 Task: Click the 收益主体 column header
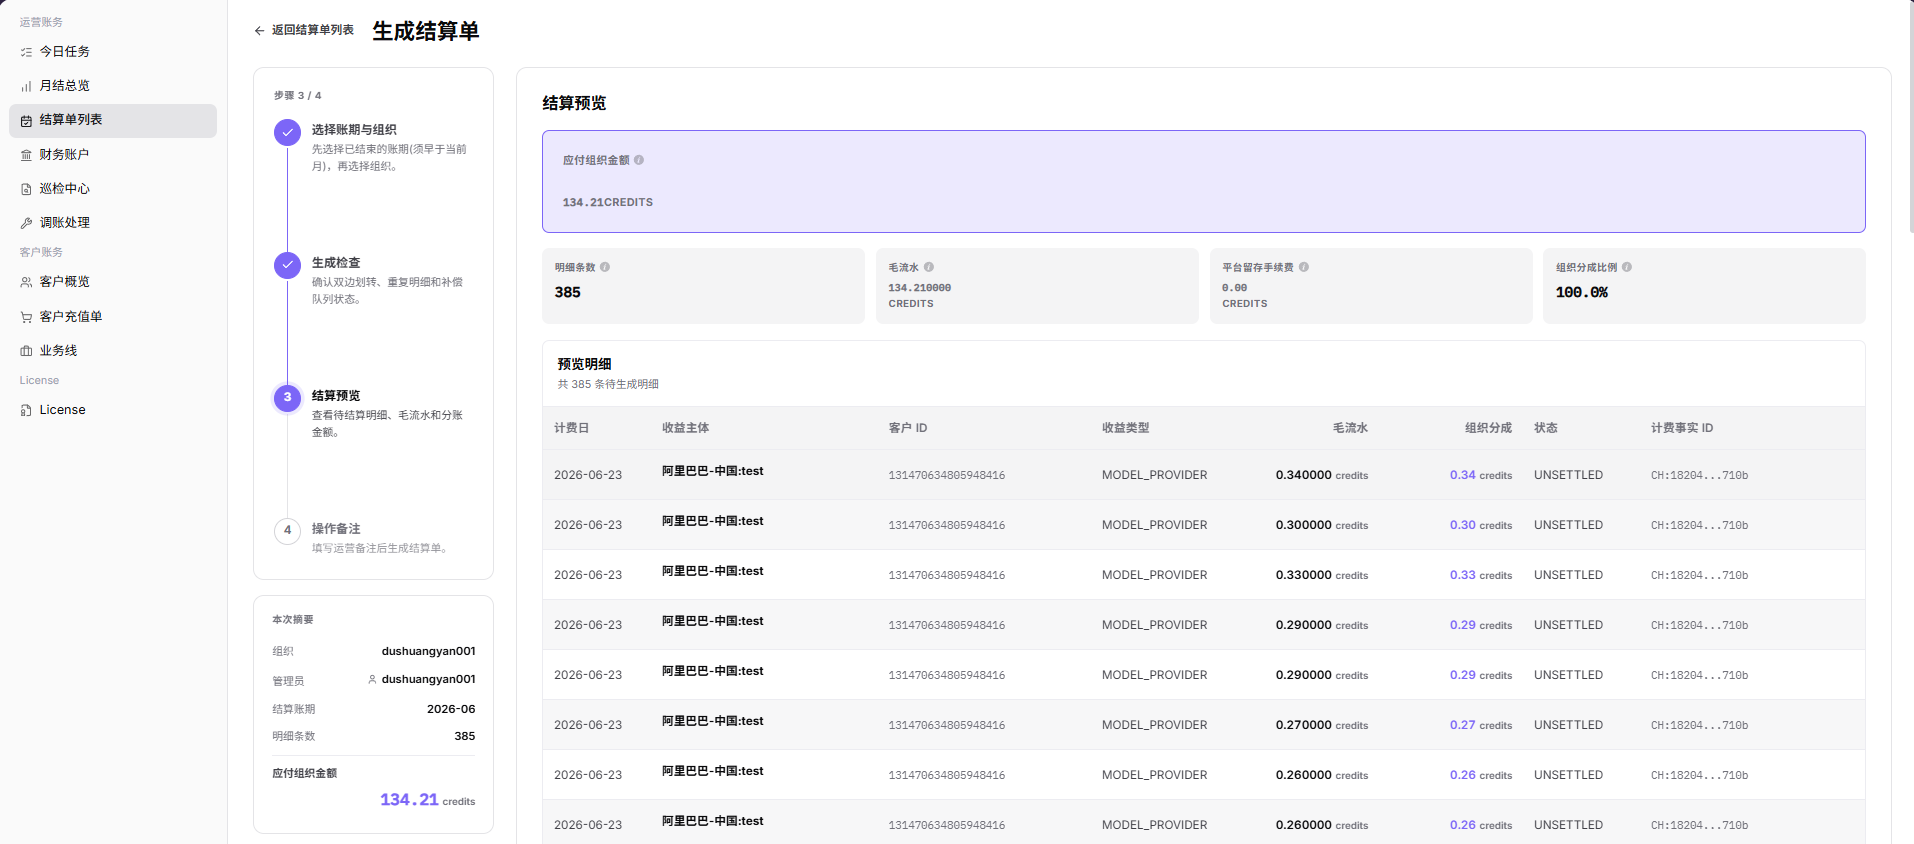coord(685,428)
